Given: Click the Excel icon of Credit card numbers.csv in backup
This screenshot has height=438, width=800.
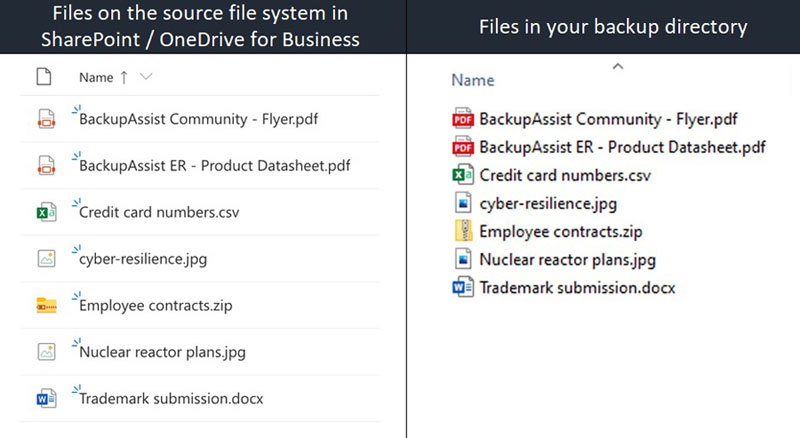Looking at the screenshot, I should pos(463,175).
